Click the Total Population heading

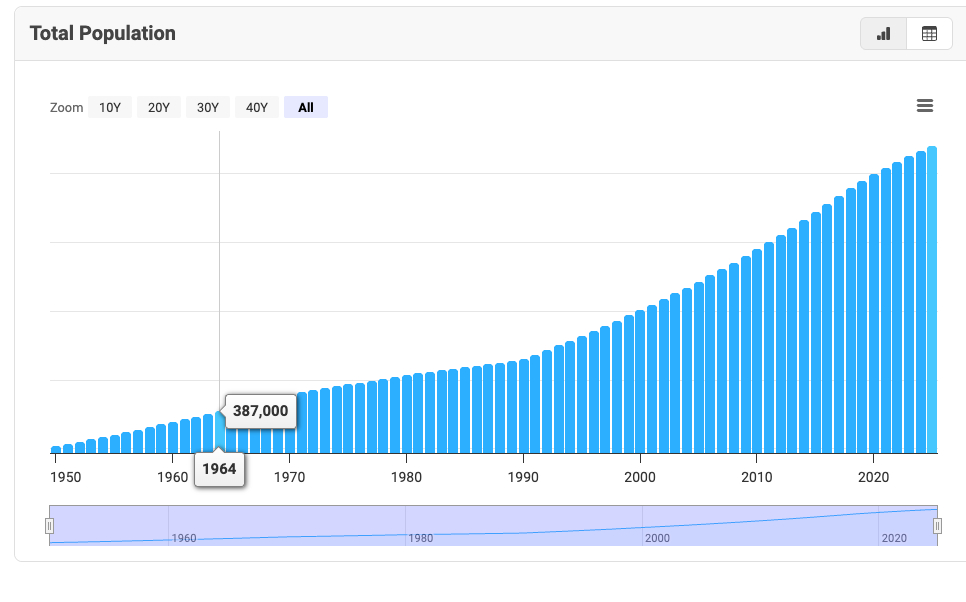103,33
